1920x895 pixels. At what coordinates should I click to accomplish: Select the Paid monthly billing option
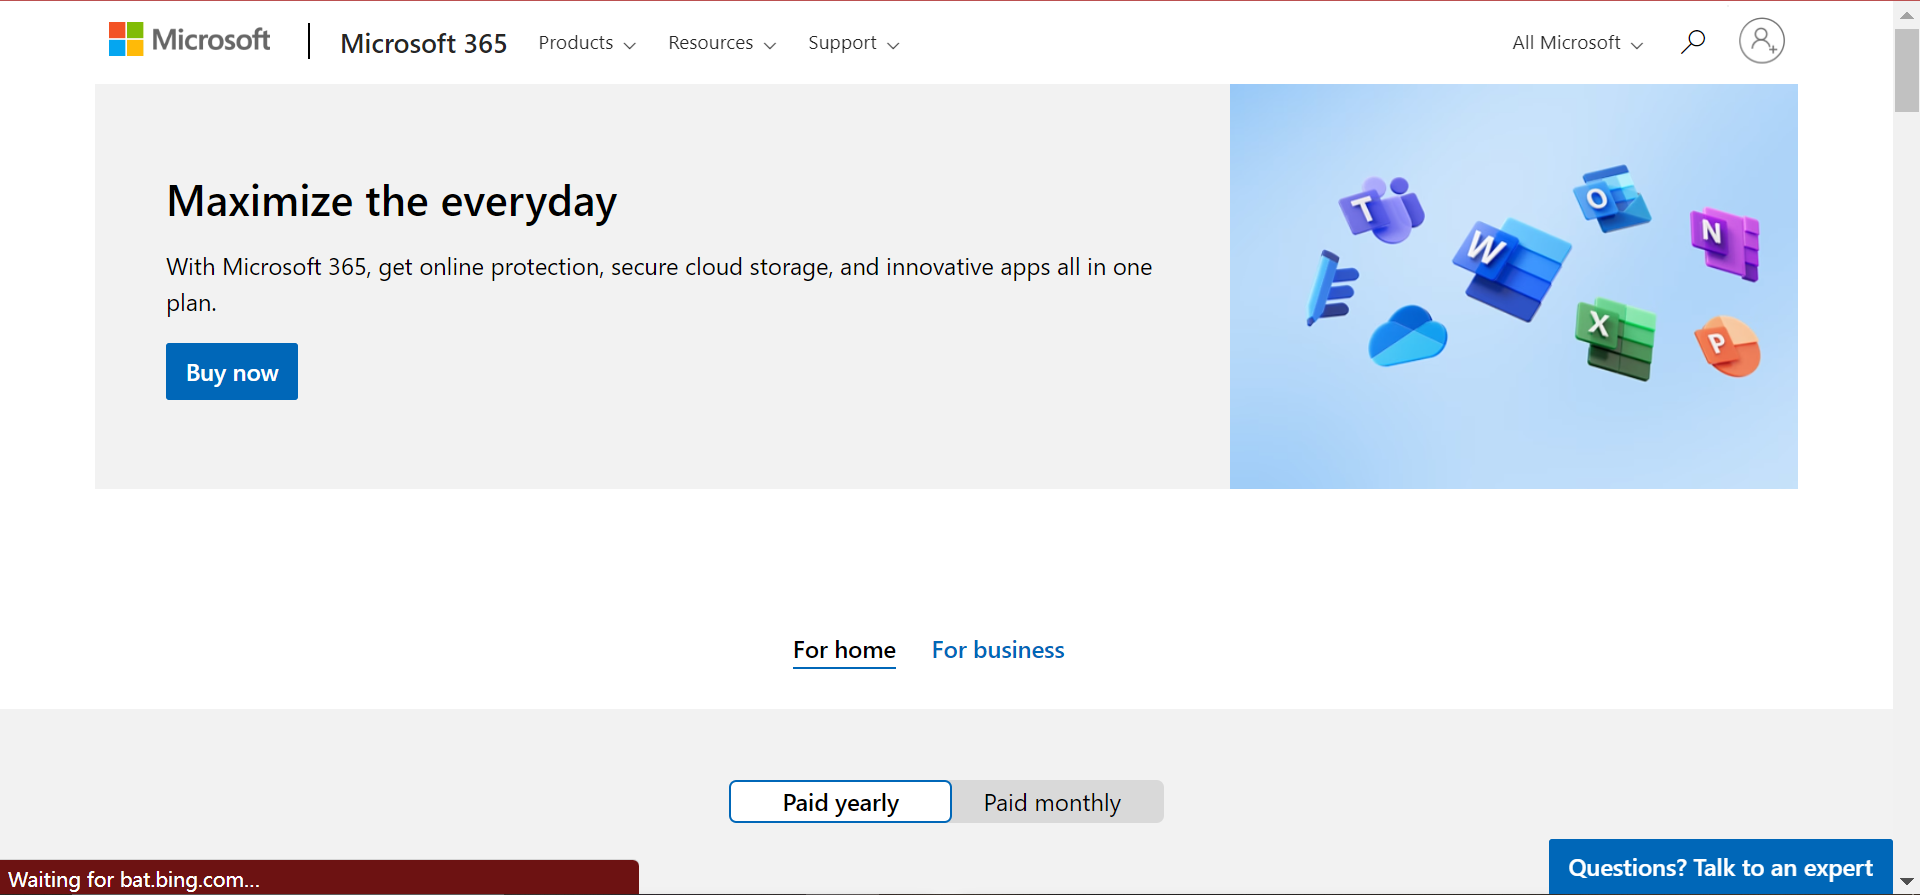pos(1057,802)
